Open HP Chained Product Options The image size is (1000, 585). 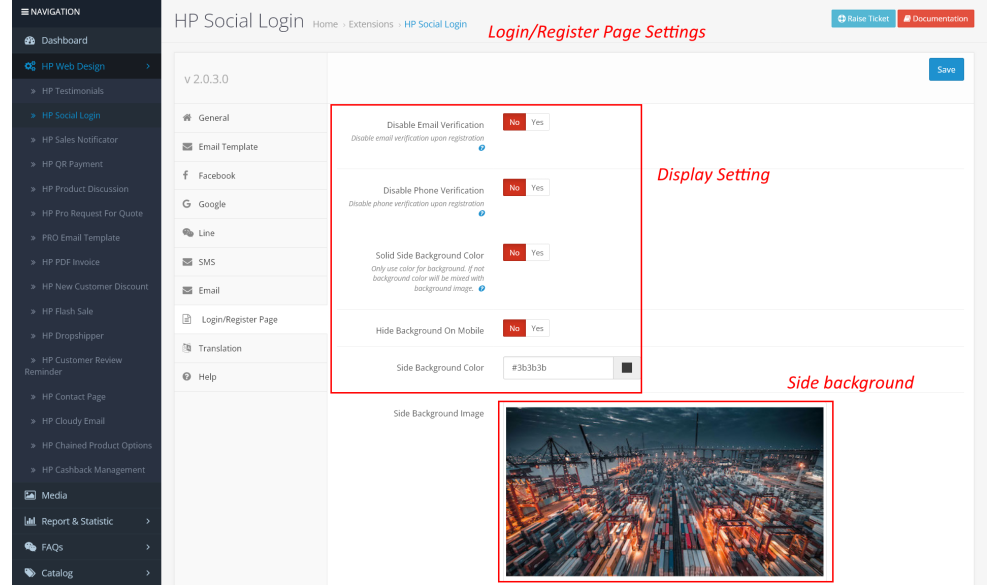point(97,445)
